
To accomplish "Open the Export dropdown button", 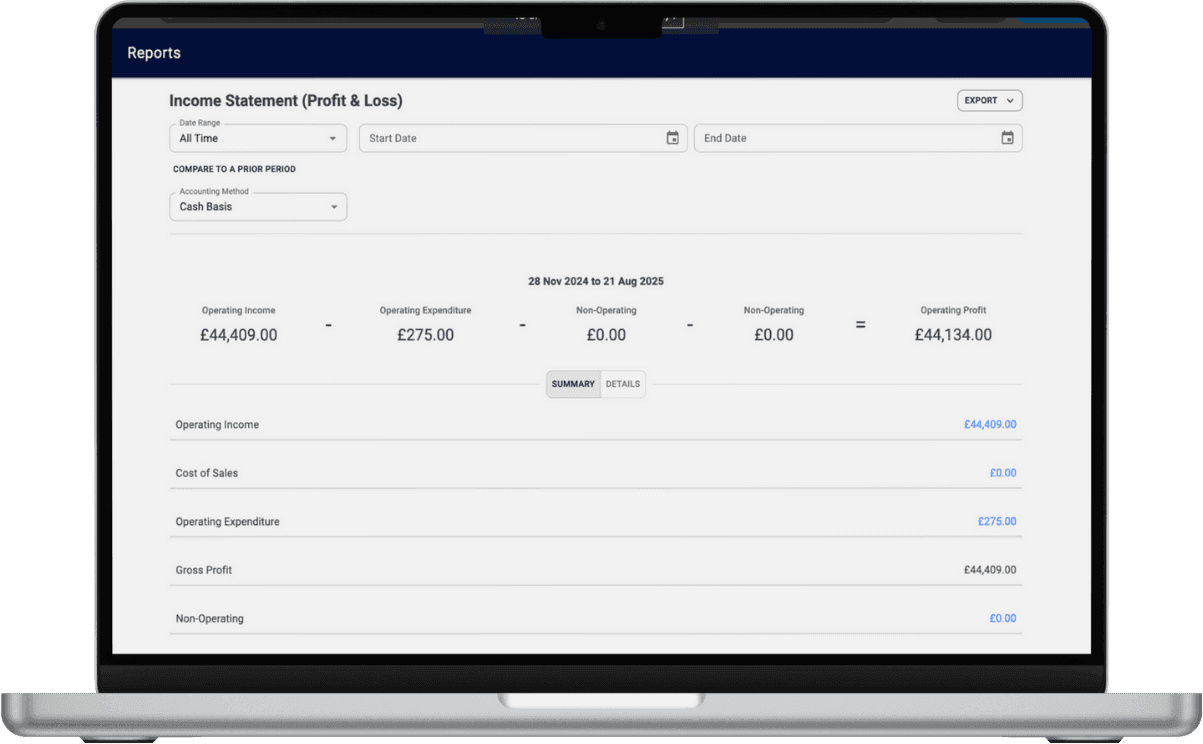I will (989, 101).
